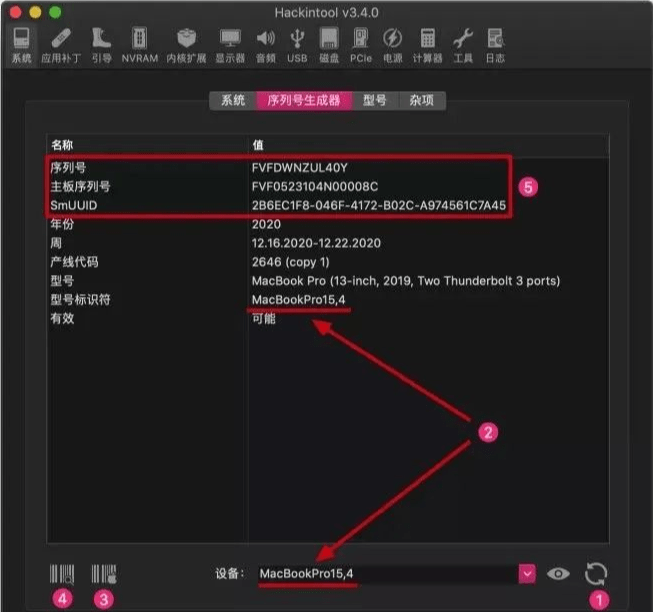
Task: Click the barcode with Apple logo icon
Action: point(104,574)
